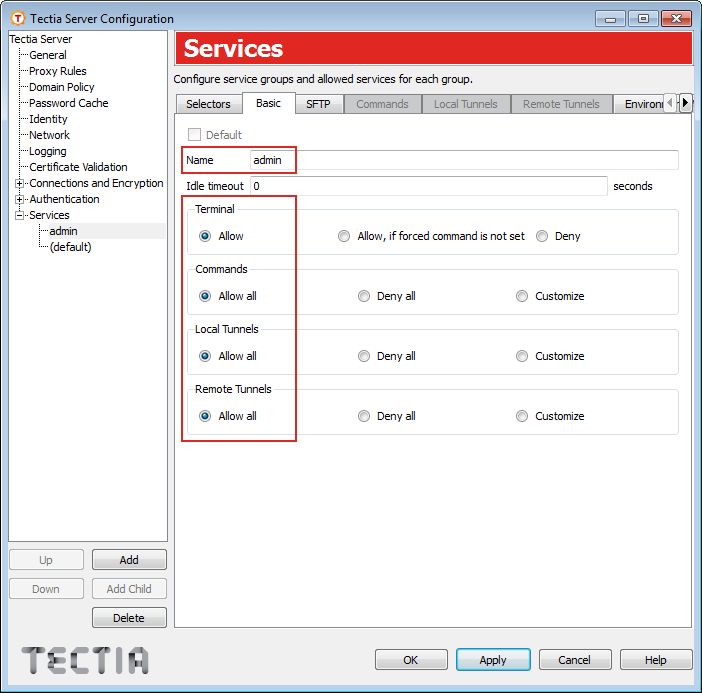Select Remote Tunnels Deny all option
This screenshot has height=693, width=702.
364,416
